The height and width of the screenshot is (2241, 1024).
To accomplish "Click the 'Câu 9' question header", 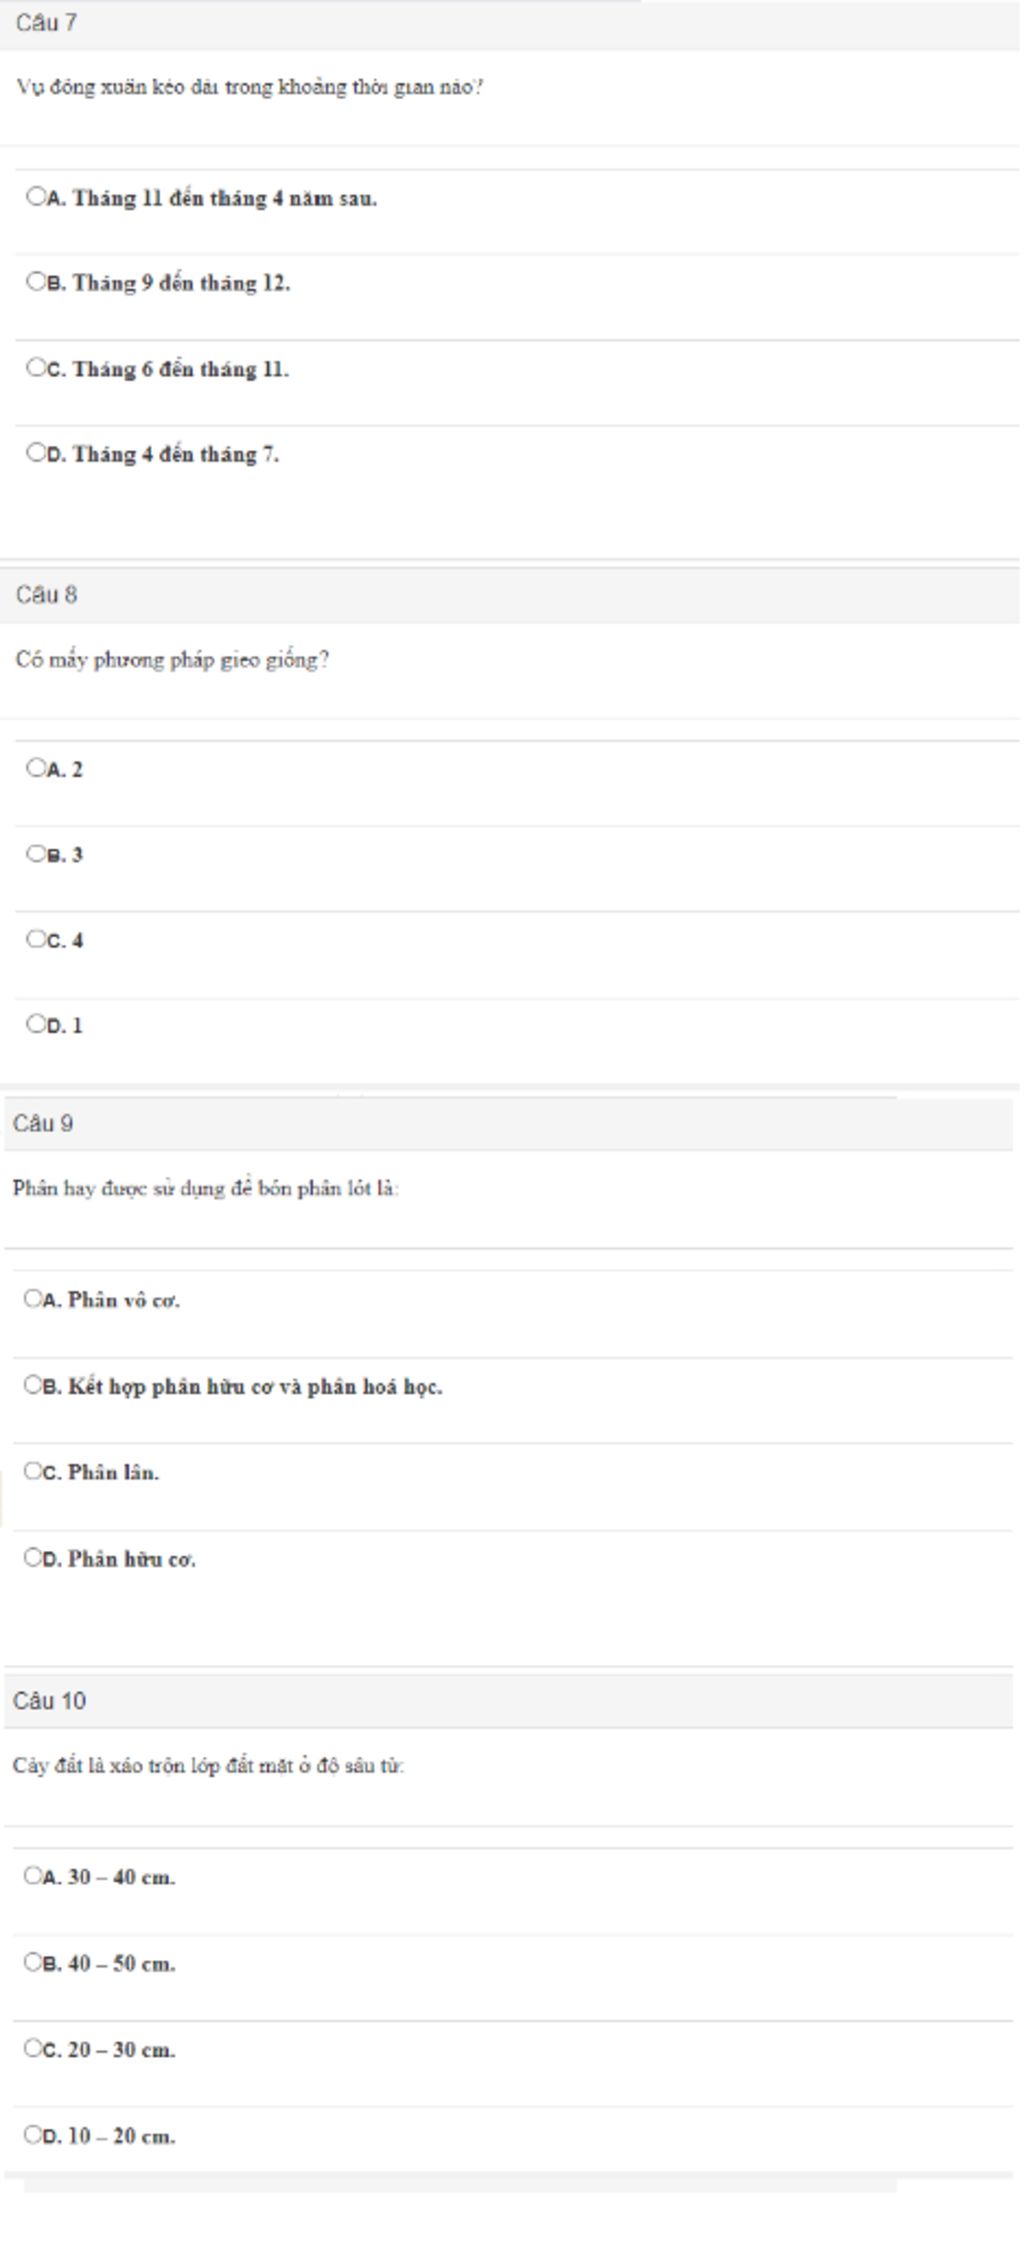I will click(43, 1124).
